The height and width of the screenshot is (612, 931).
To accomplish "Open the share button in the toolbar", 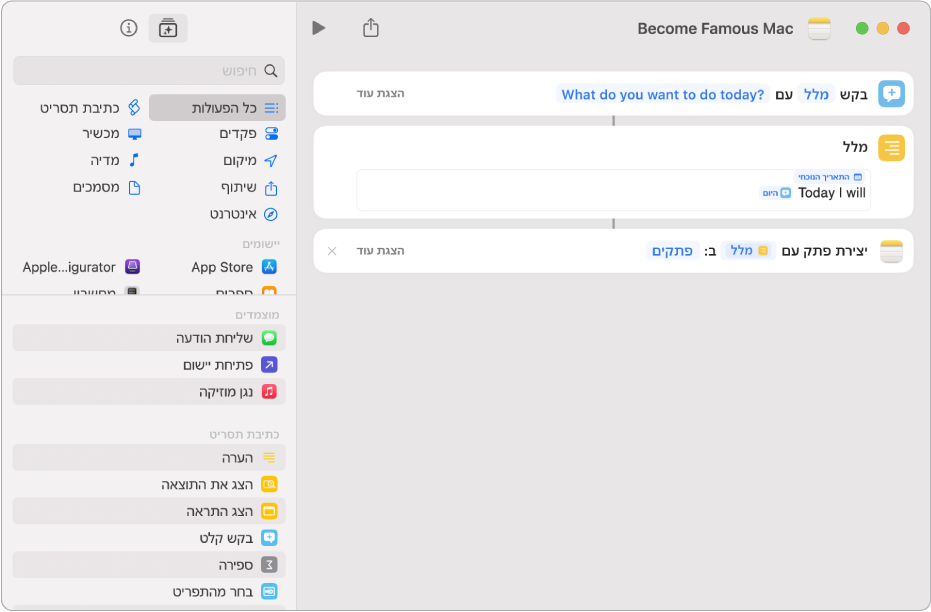I will point(370,27).
